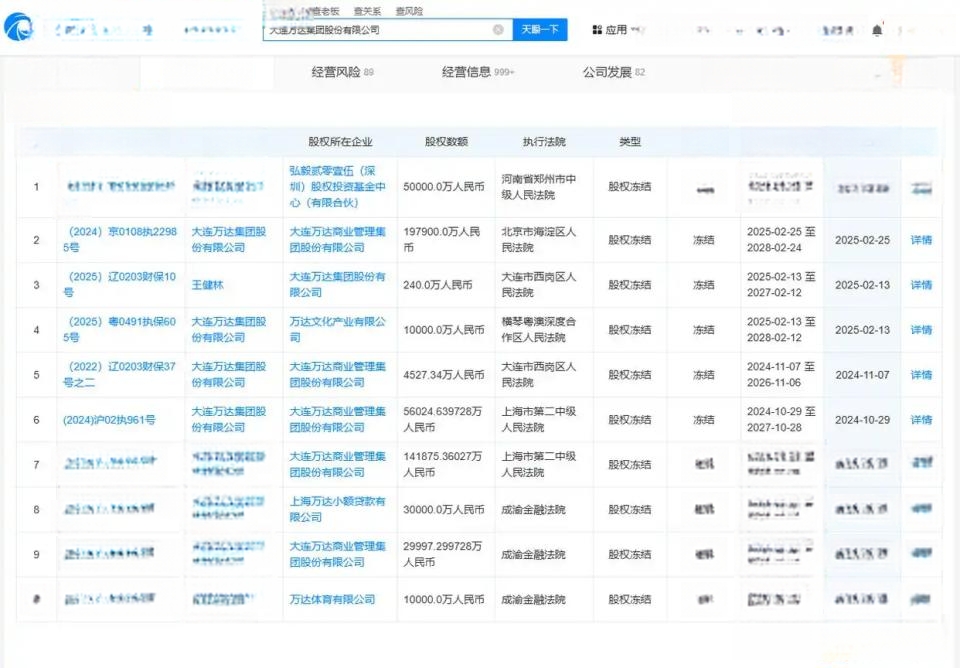
Task: Select the 30000.0万人民币 amount cell
Action: click(x=444, y=509)
